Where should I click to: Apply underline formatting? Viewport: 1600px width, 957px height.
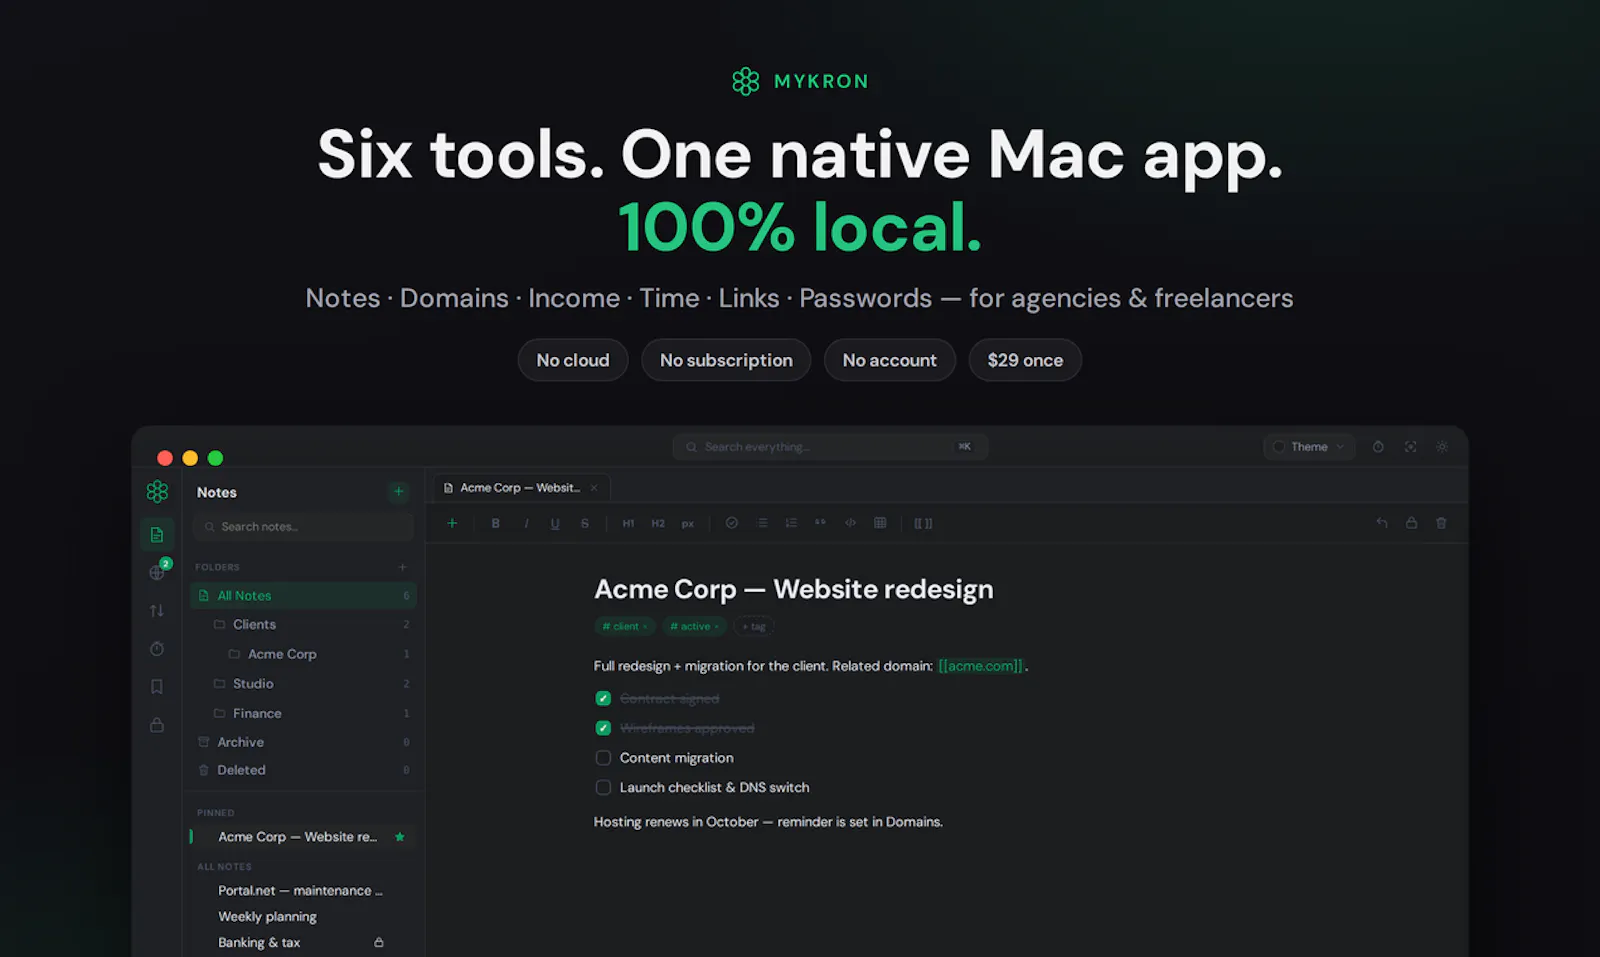tap(555, 523)
